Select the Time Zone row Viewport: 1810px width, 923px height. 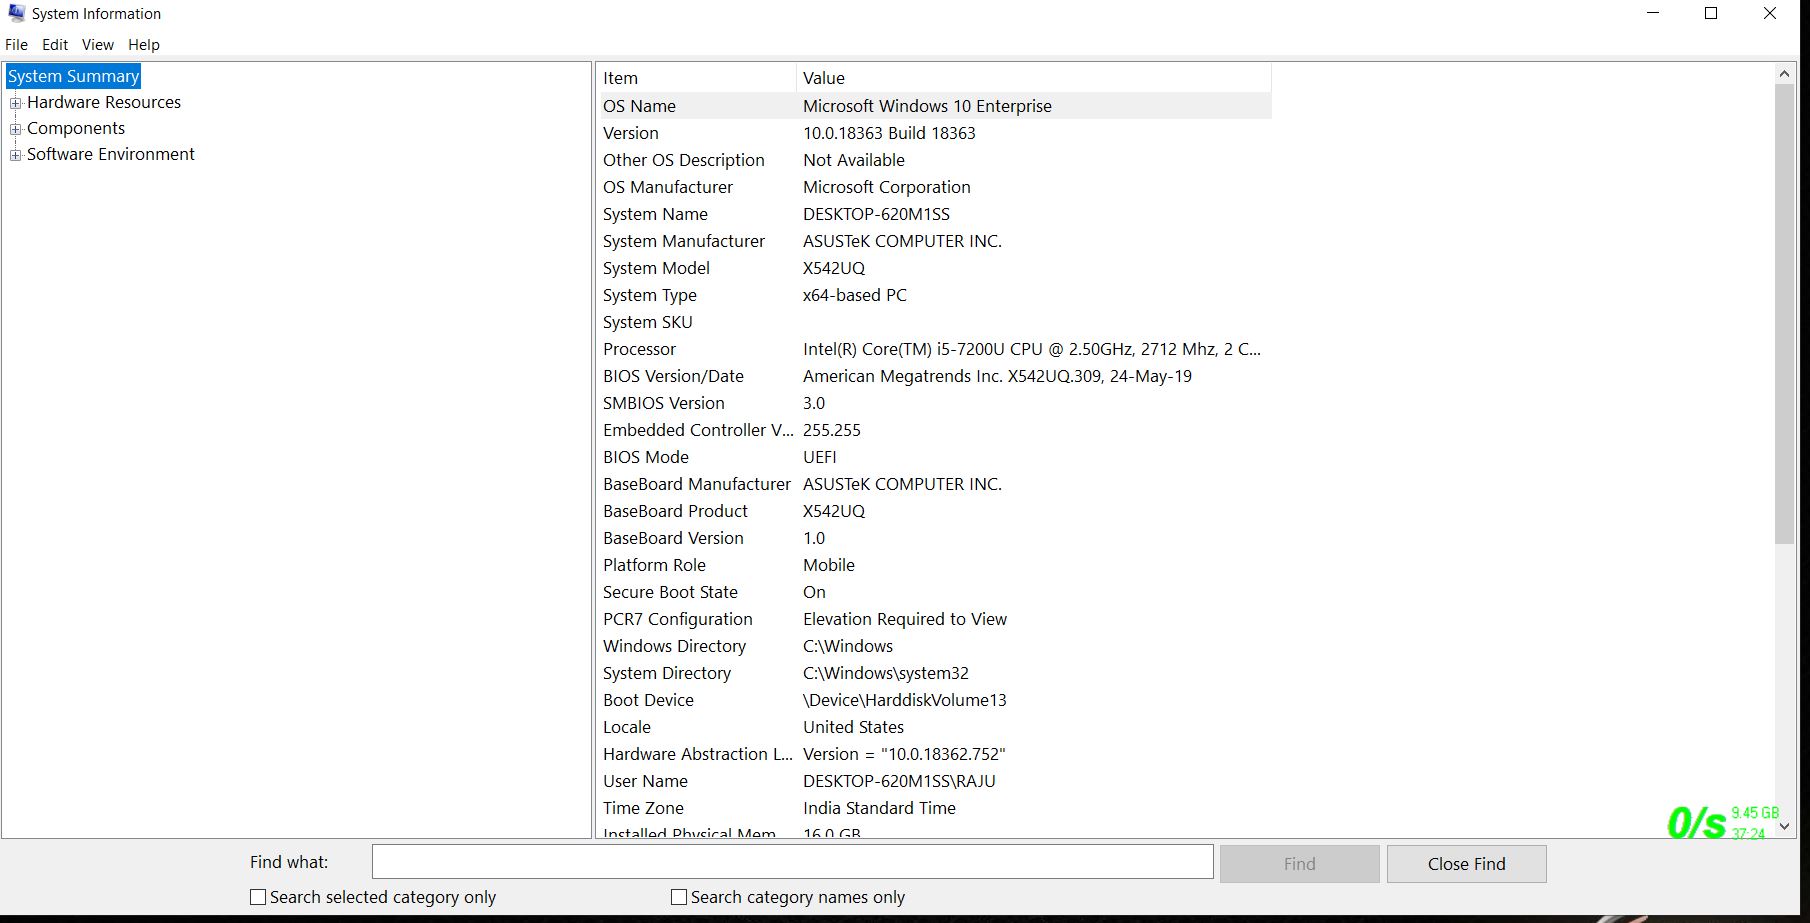[x=935, y=808]
